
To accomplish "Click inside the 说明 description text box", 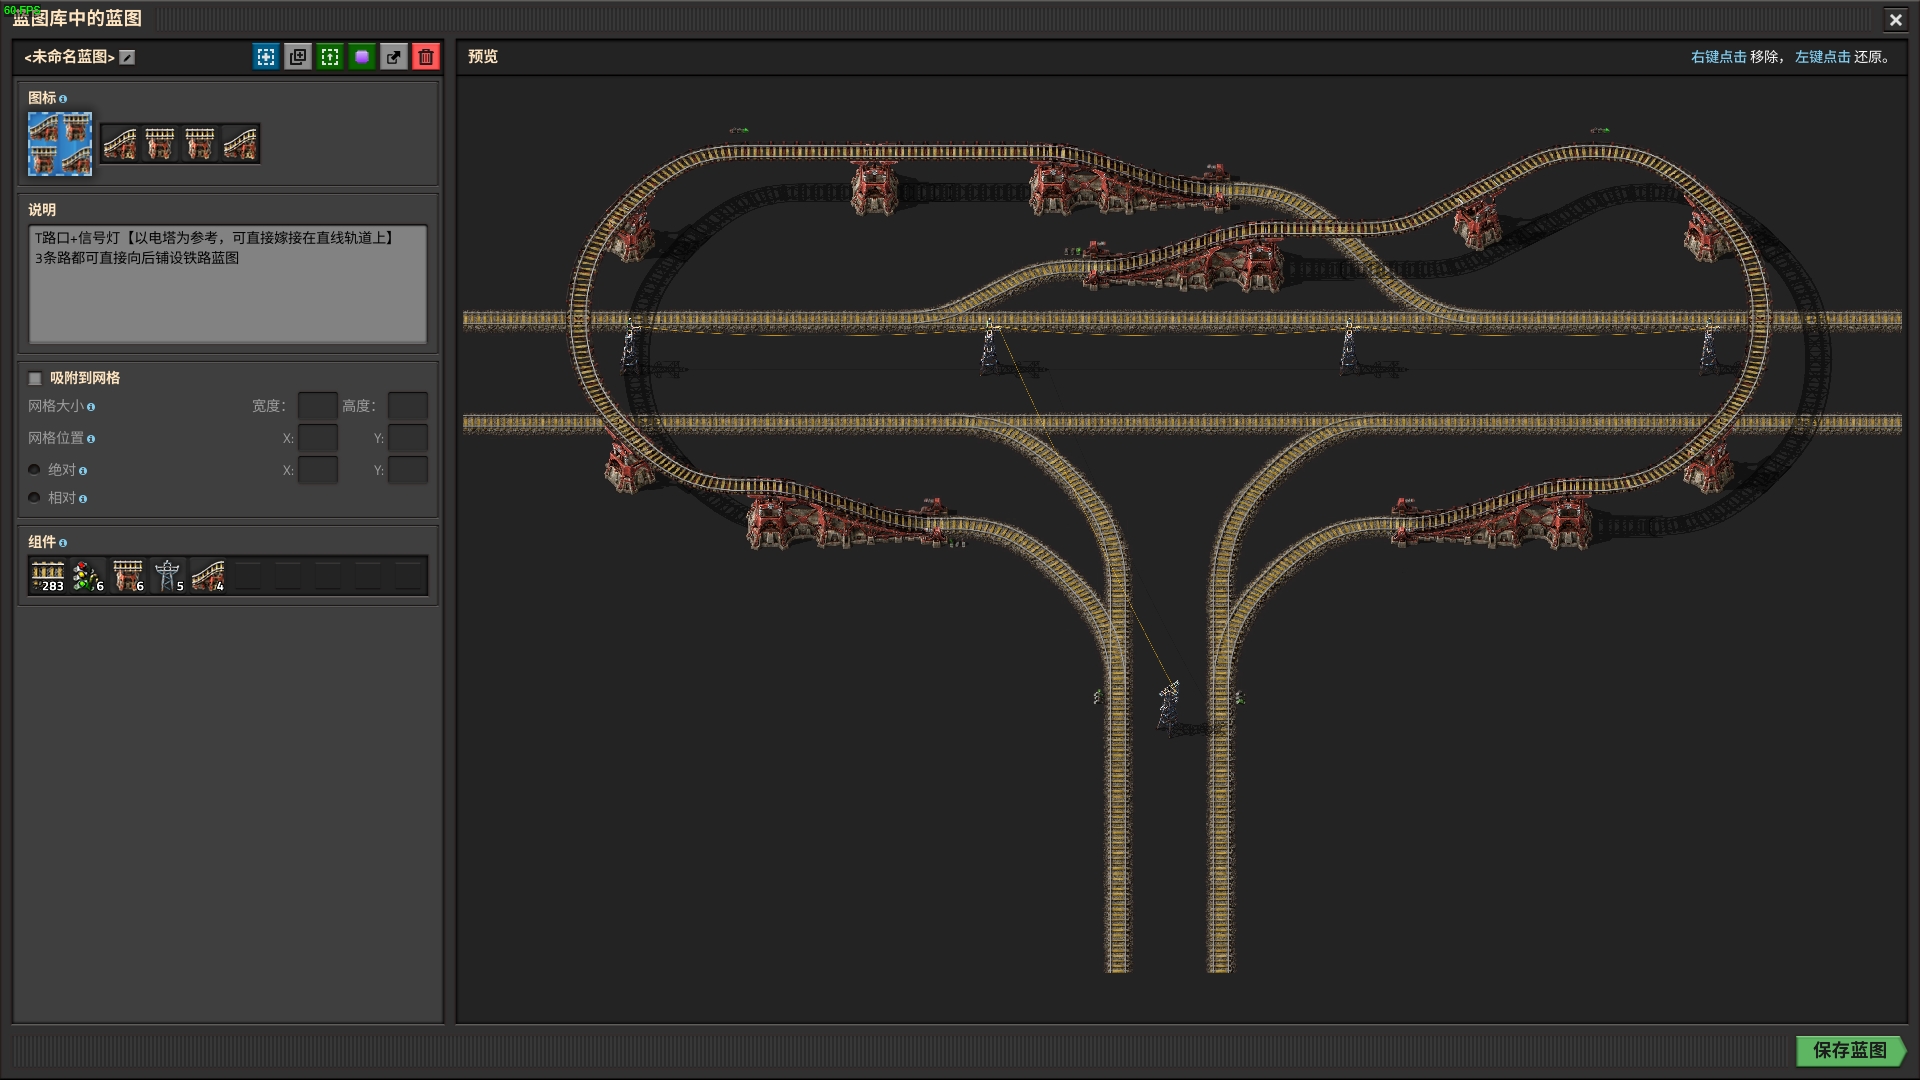I will 228,284.
